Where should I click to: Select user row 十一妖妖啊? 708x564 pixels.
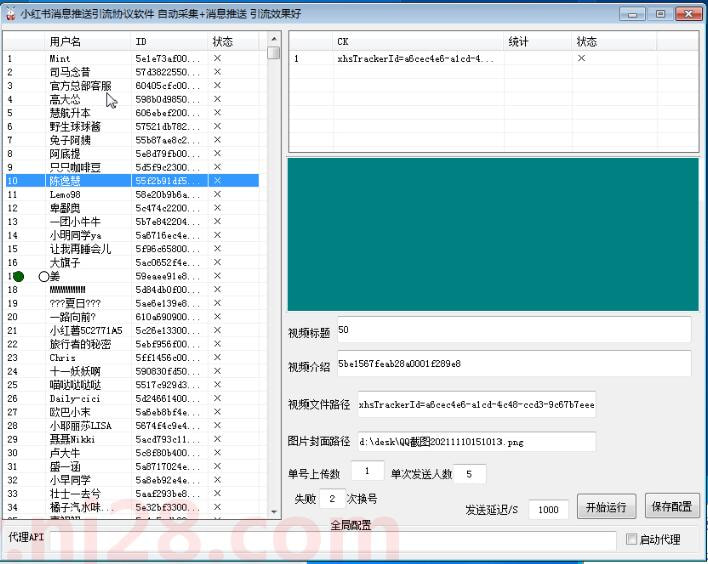[x=132, y=371]
